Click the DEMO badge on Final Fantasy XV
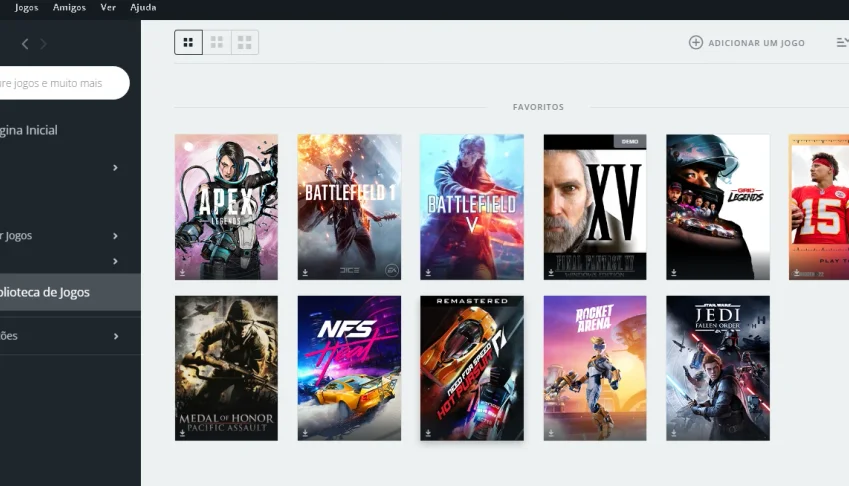Viewport: 849px width, 486px height. (630, 141)
